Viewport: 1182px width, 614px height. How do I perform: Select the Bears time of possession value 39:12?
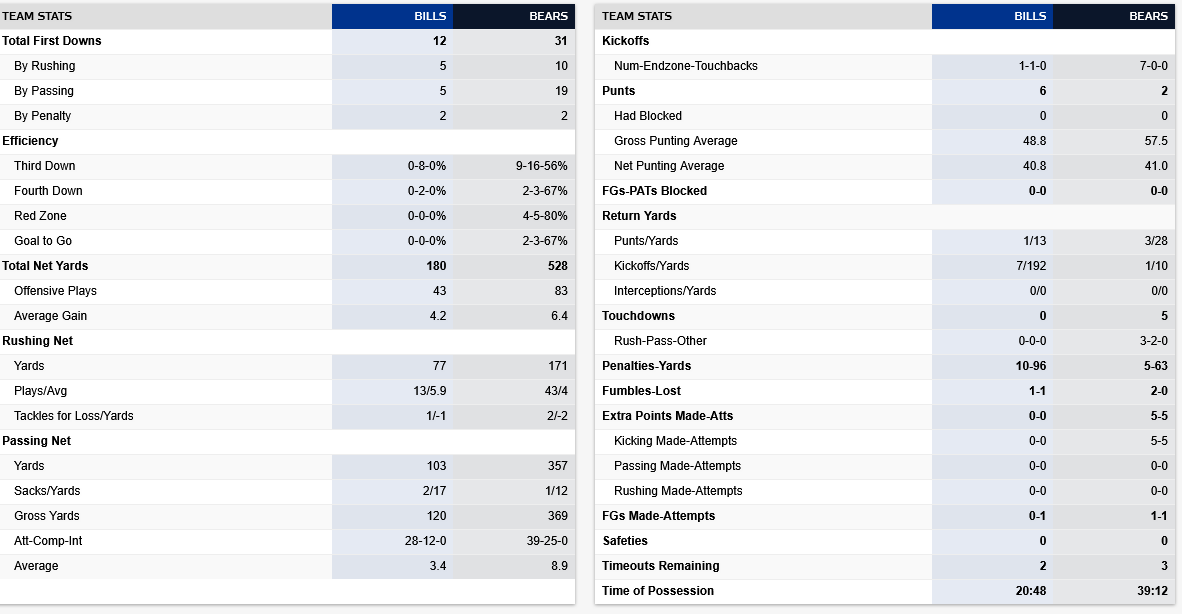coord(1151,591)
